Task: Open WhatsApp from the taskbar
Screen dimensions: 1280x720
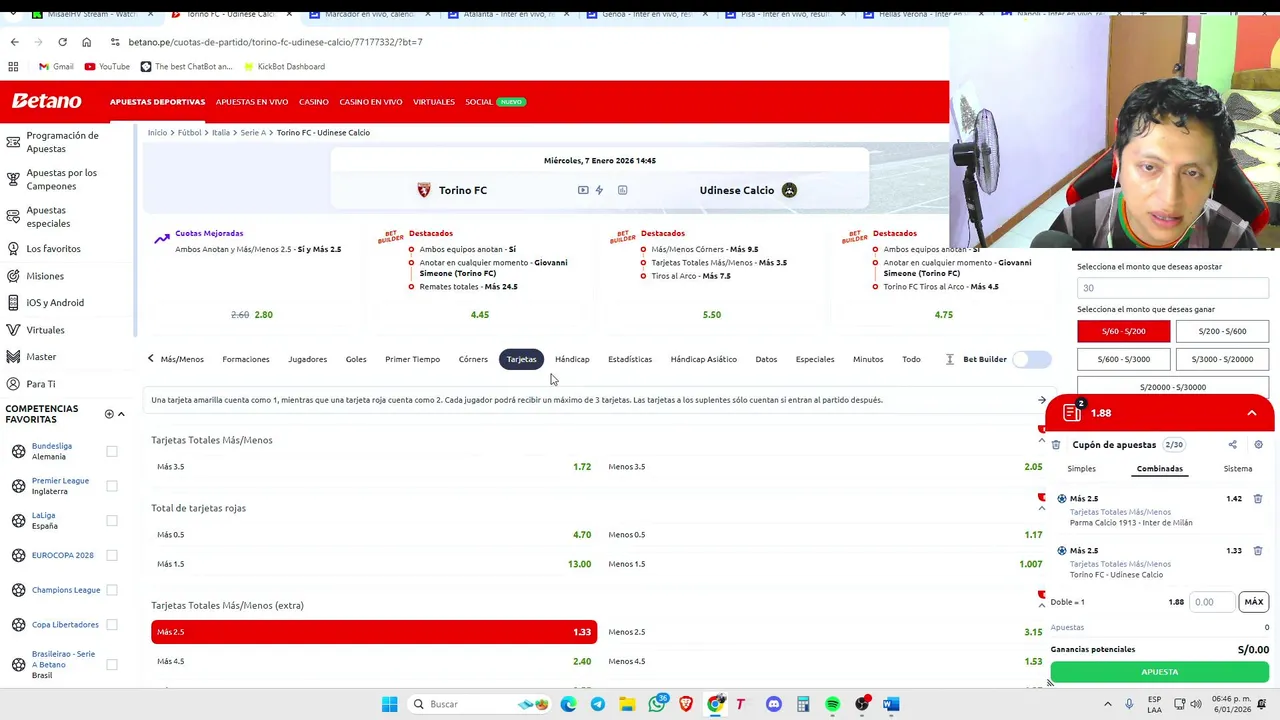Action: 657,704
